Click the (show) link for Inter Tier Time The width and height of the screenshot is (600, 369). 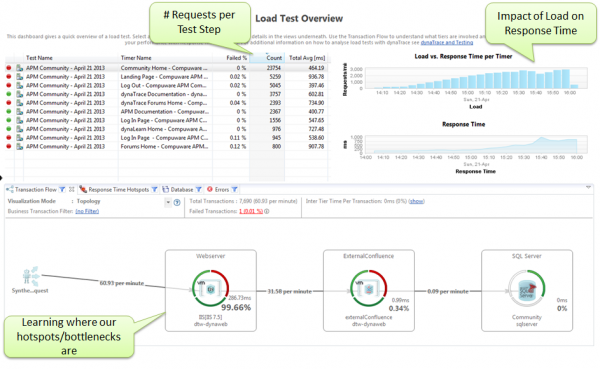[416, 201]
